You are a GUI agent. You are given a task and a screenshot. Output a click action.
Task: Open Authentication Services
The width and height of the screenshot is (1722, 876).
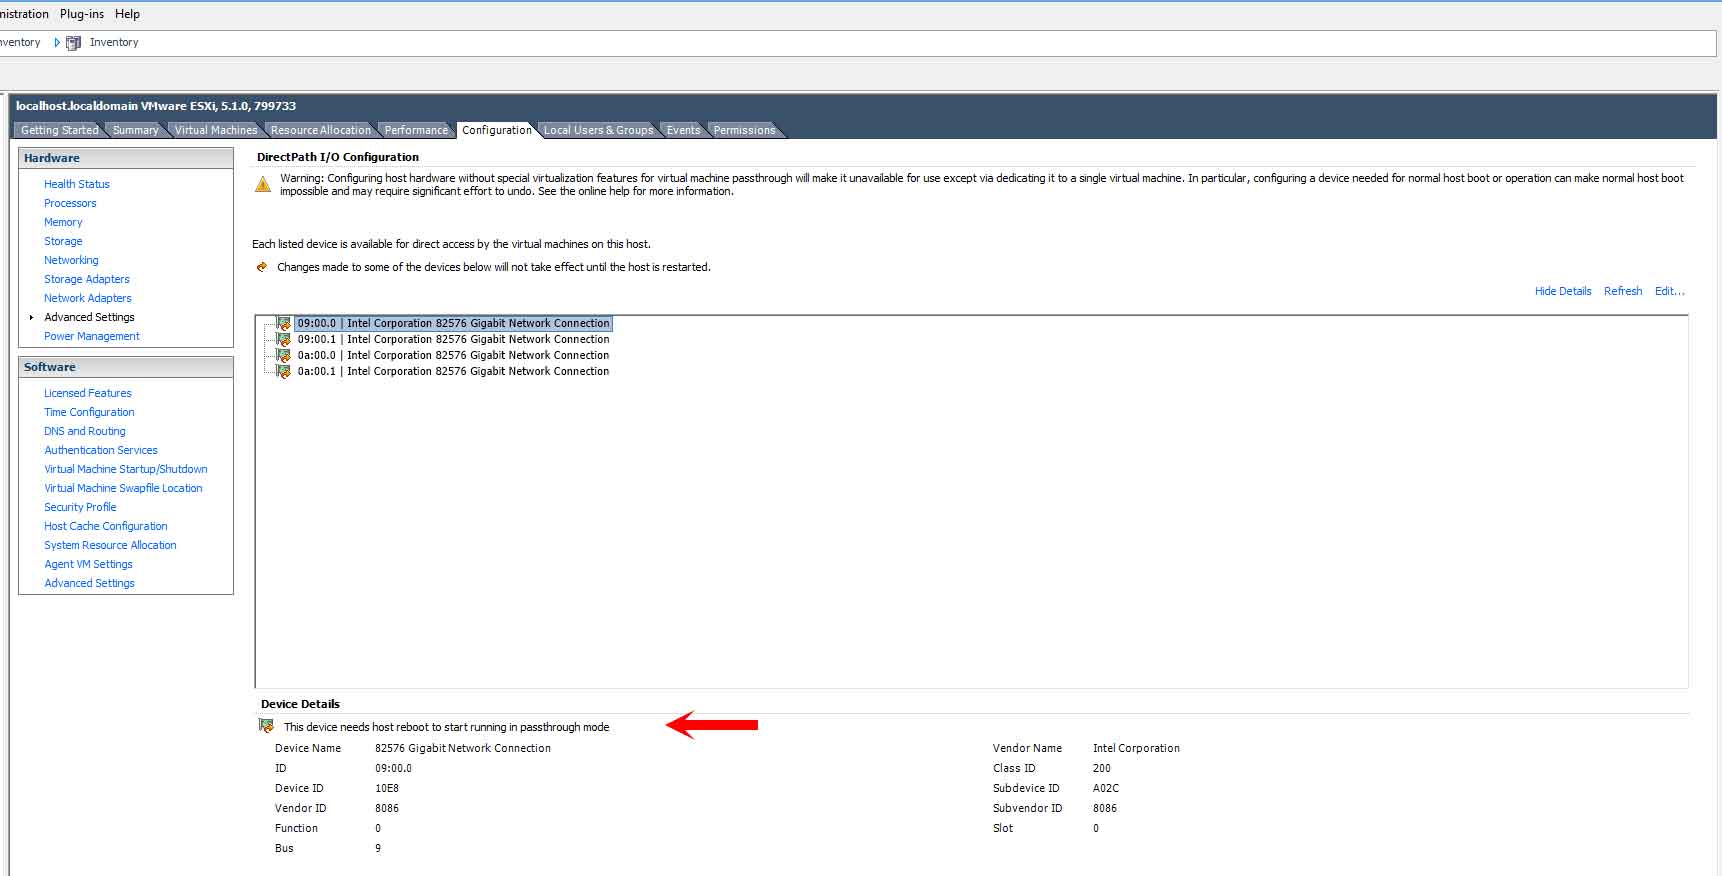(101, 450)
